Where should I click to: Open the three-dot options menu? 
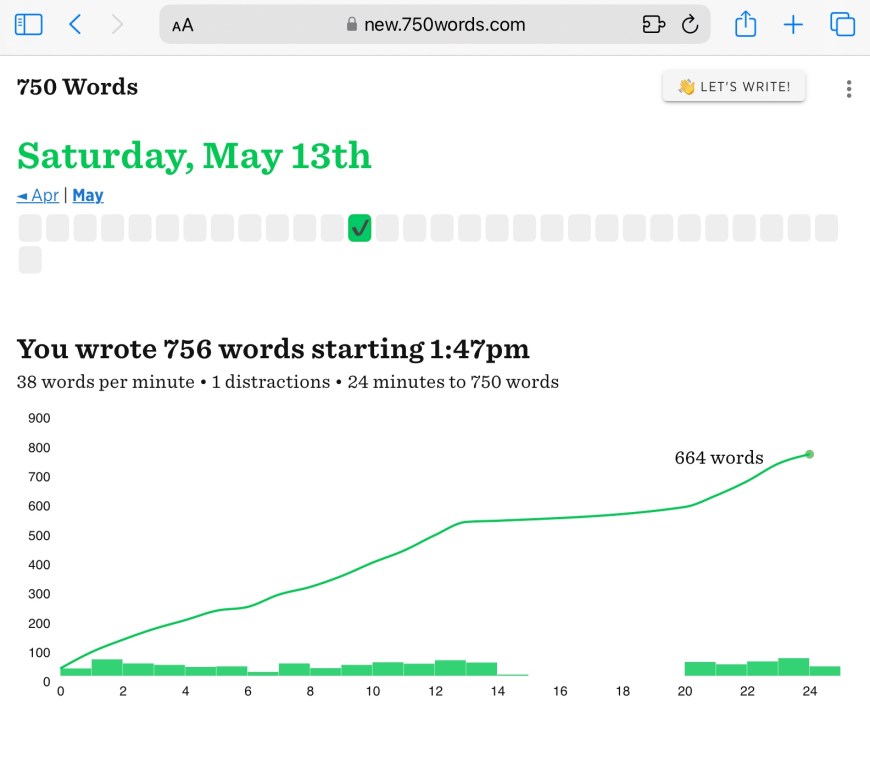click(x=849, y=89)
